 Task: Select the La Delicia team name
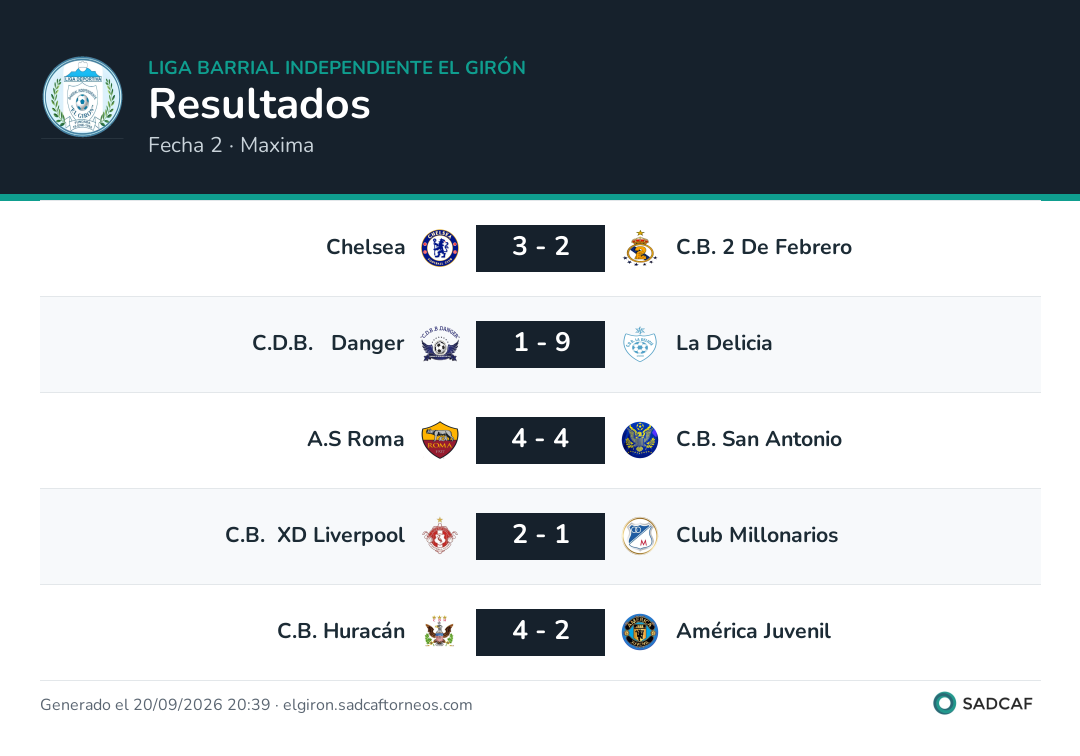(x=724, y=343)
